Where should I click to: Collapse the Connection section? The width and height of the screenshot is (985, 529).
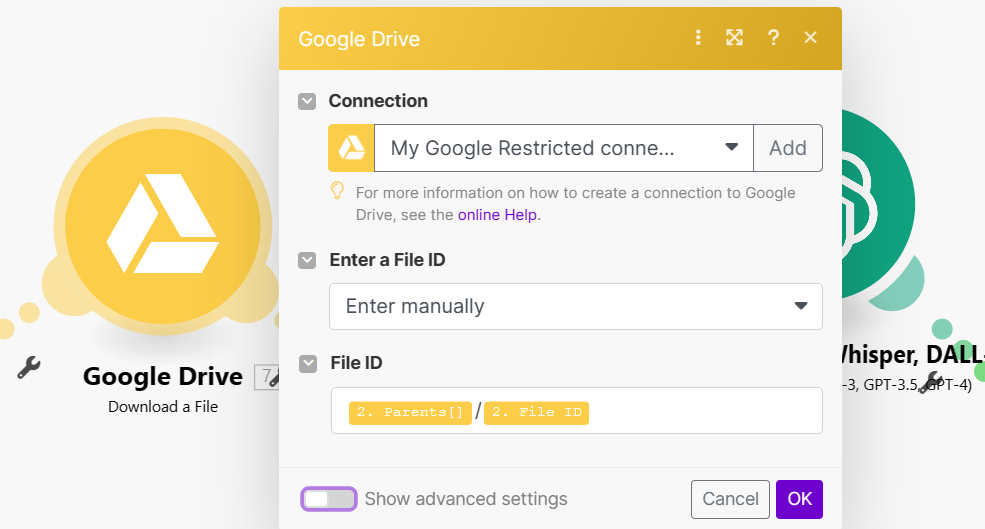[307, 101]
